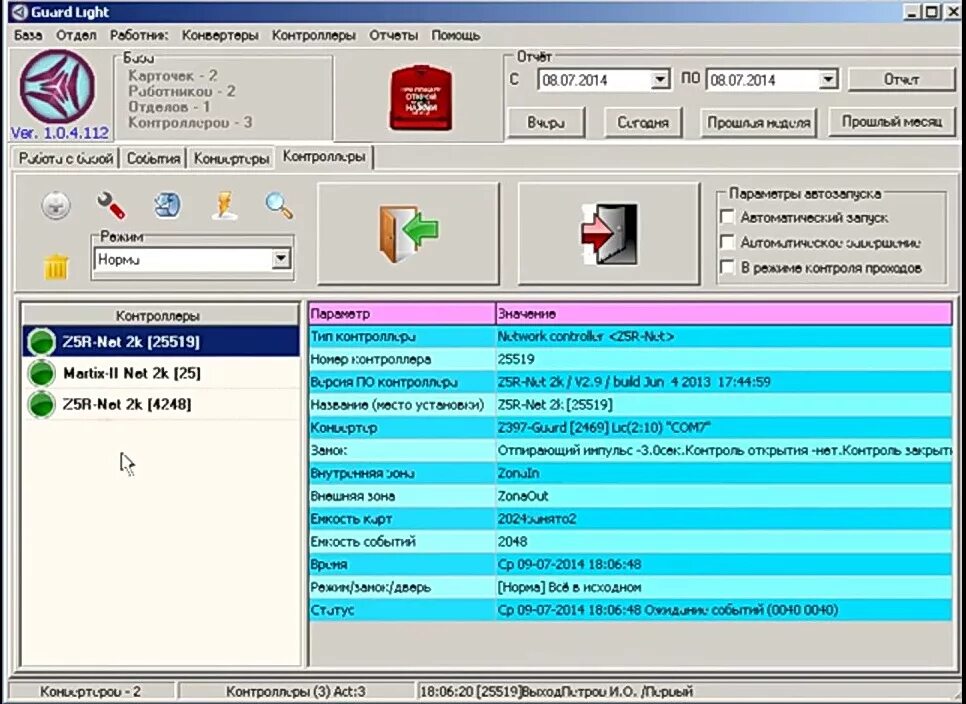Click the Внутренняя зона value ZonaIn
The height and width of the screenshot is (704, 966).
click(518, 473)
